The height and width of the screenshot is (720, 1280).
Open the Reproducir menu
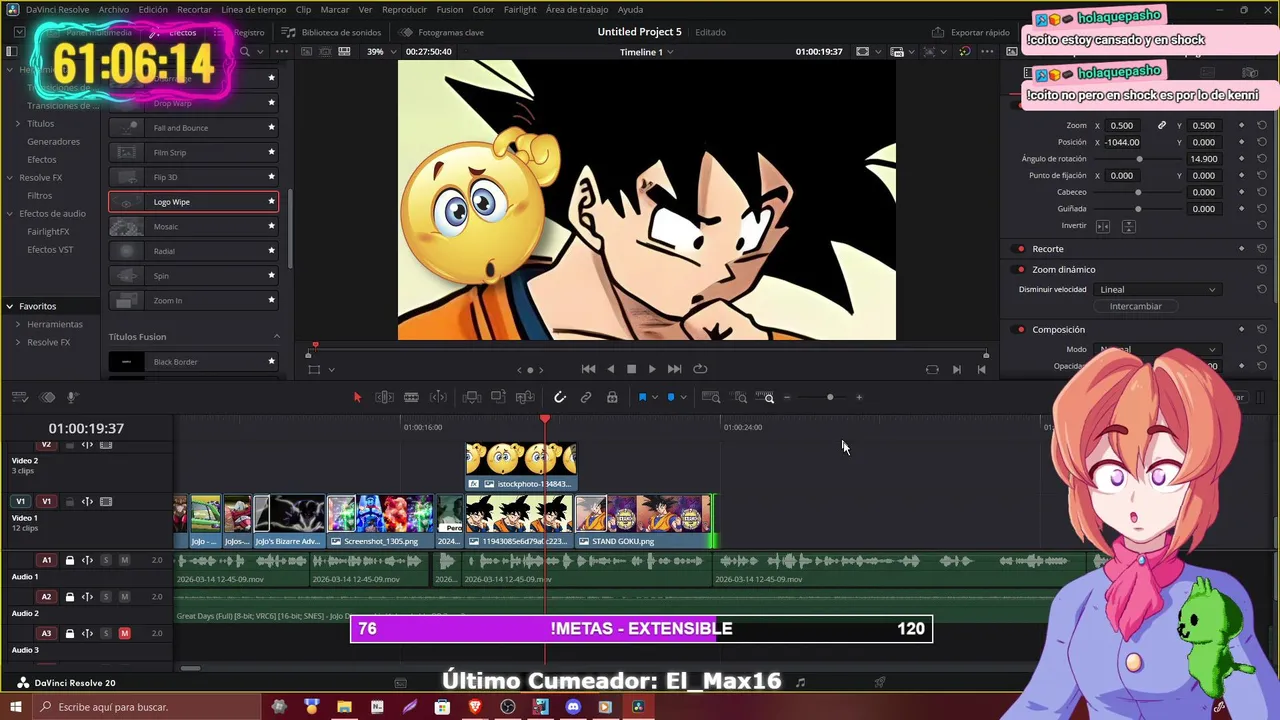click(404, 10)
